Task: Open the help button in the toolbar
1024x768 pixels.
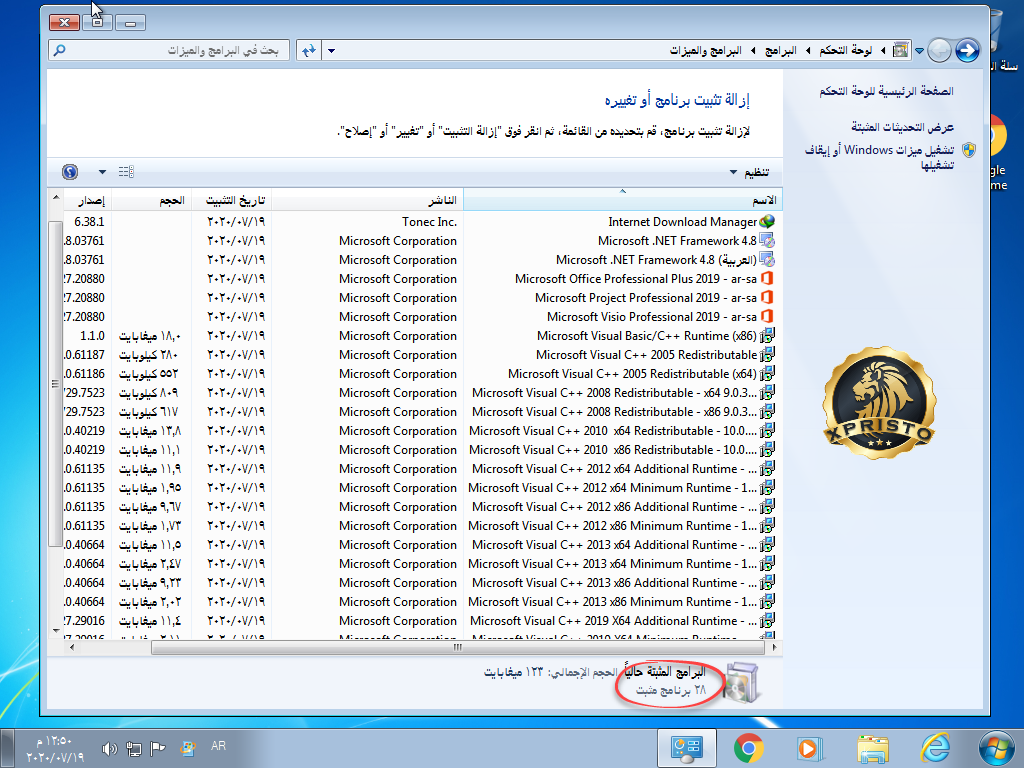Action: click(x=70, y=172)
